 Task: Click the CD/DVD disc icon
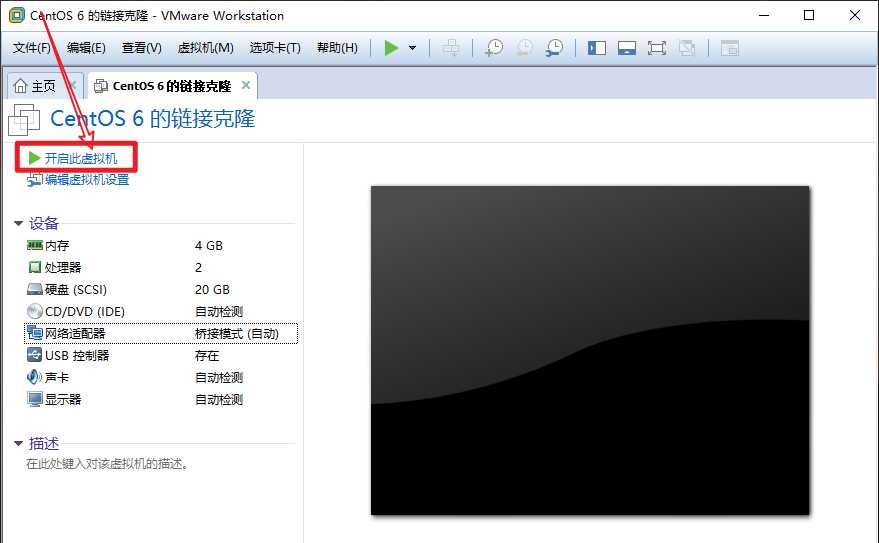tap(35, 311)
